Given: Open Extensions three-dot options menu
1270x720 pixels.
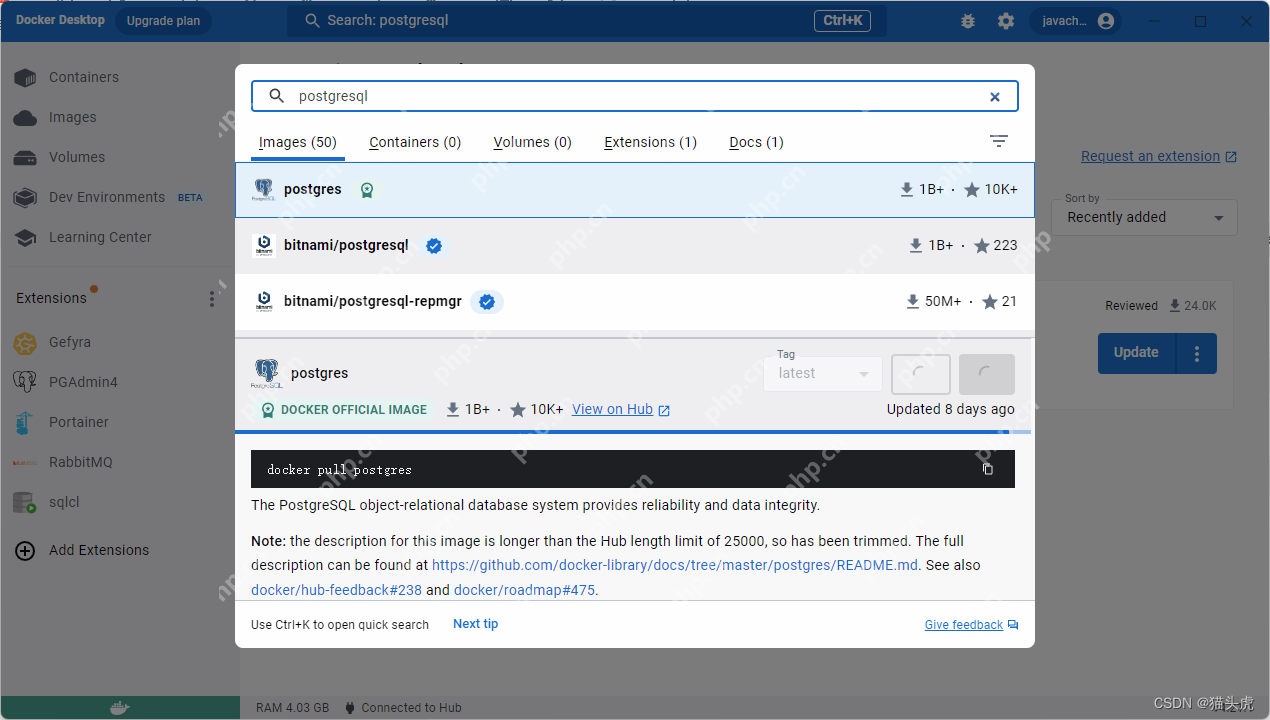Looking at the screenshot, I should (x=211, y=298).
